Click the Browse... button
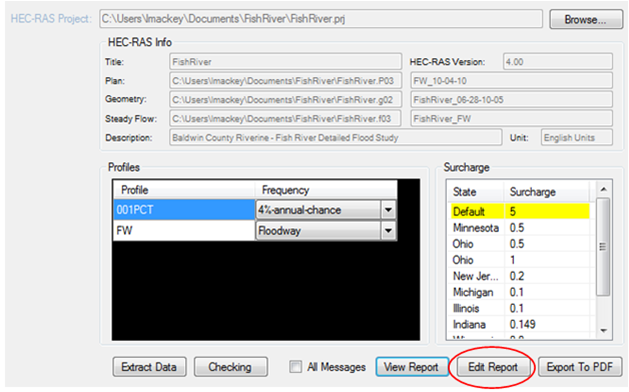This screenshot has width=629, height=392. click(x=586, y=19)
